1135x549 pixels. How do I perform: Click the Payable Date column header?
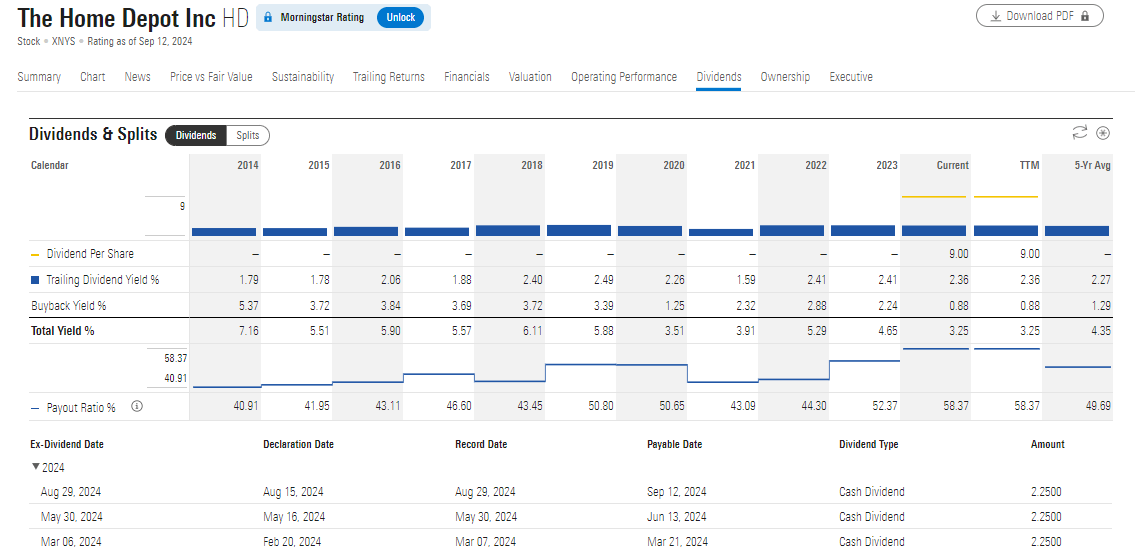[675, 444]
